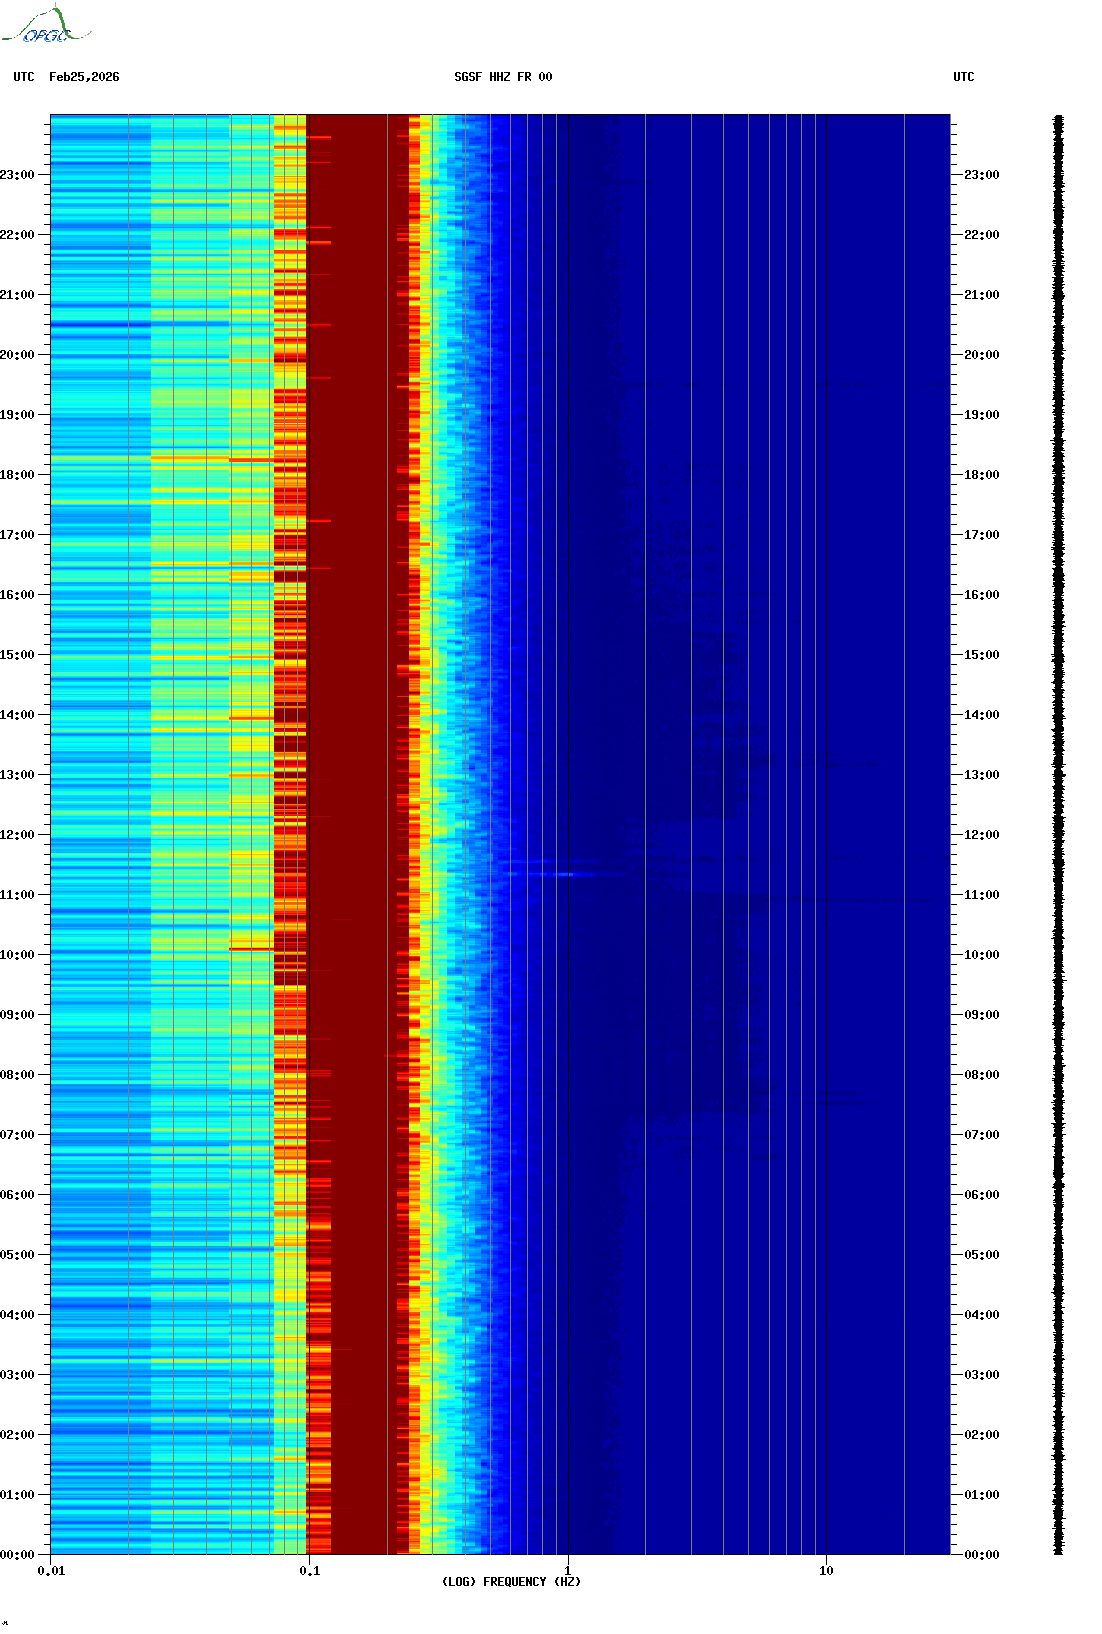The image size is (1102, 1634).
Task: Click the dark red microseism band in spectrogram
Action: pos(357,835)
